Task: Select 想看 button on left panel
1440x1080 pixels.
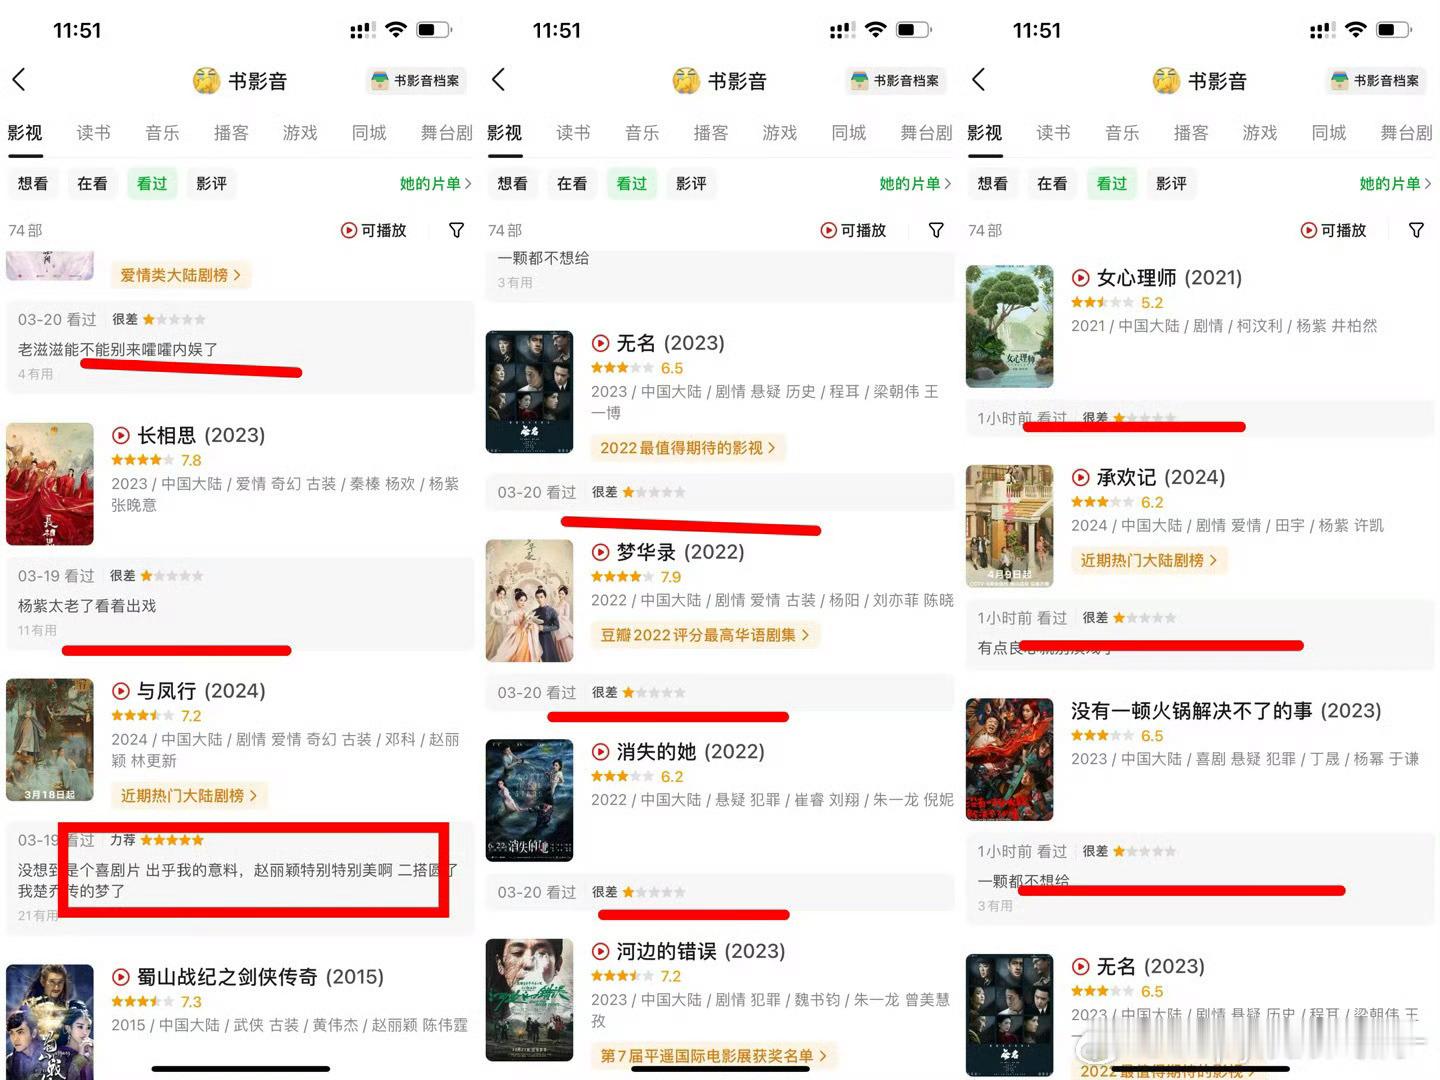Action: click(x=33, y=184)
